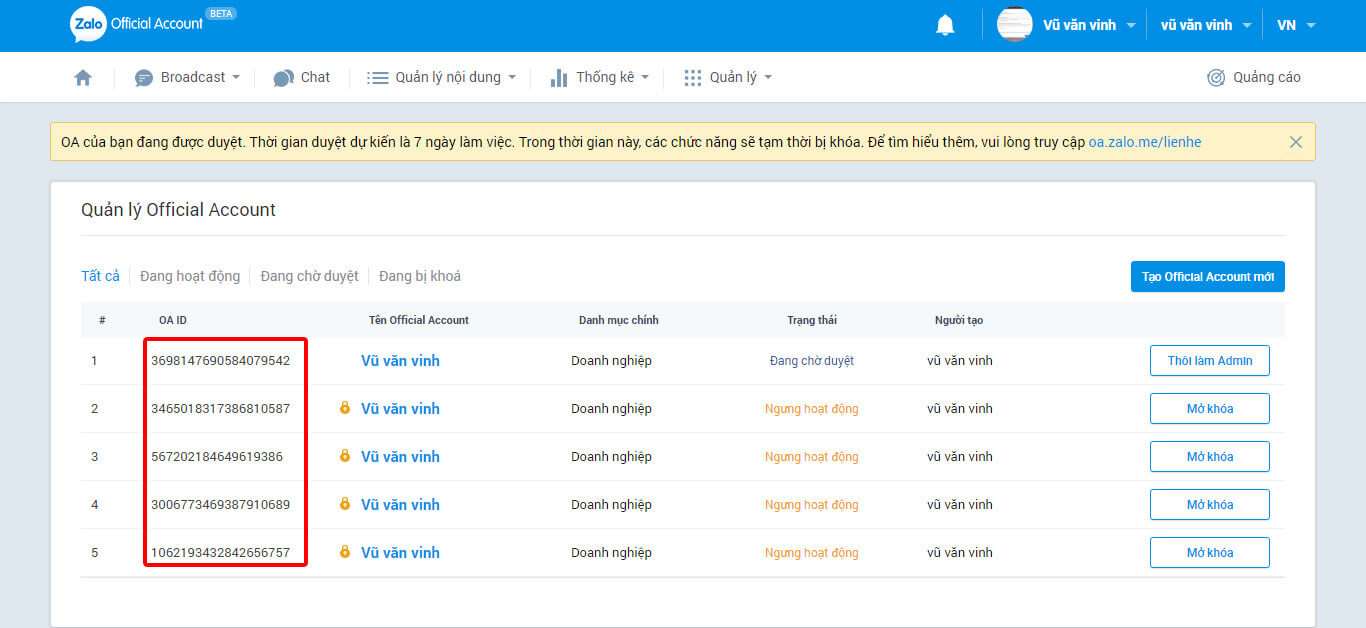
Task: Click lock icon on row 5
Action: click(345, 552)
